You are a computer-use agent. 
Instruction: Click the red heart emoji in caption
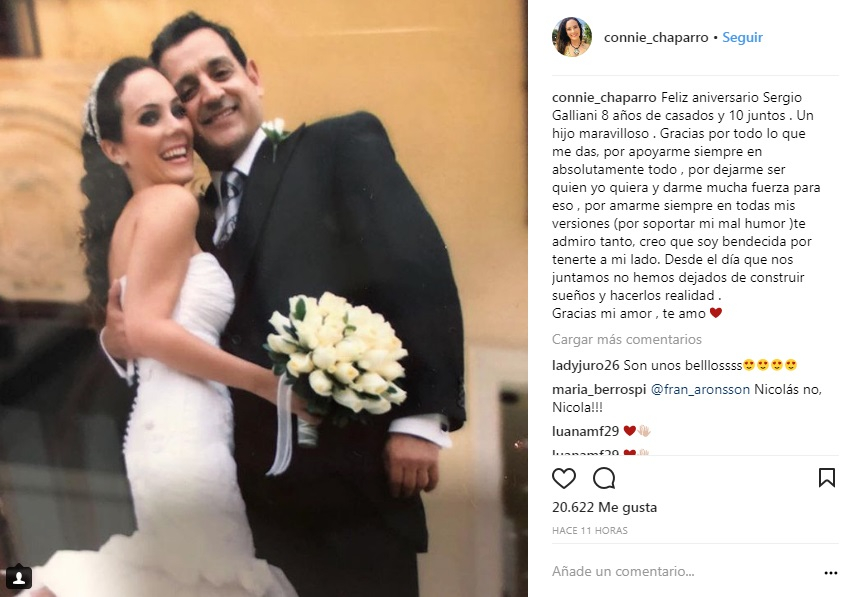[715, 313]
